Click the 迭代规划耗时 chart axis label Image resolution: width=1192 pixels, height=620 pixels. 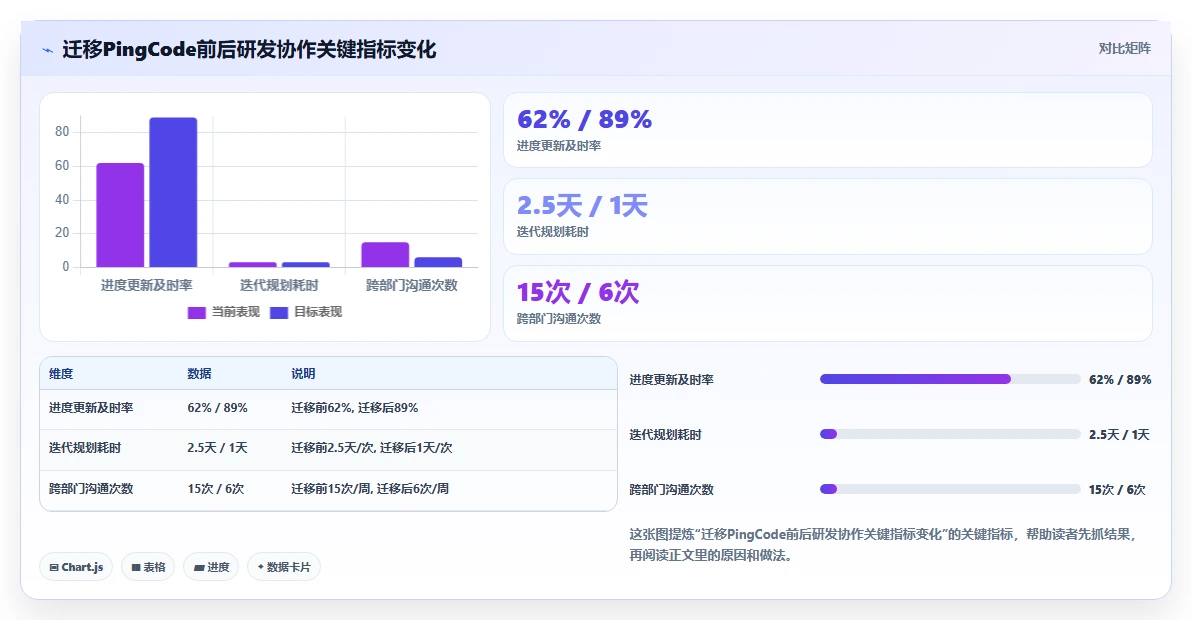pos(279,286)
